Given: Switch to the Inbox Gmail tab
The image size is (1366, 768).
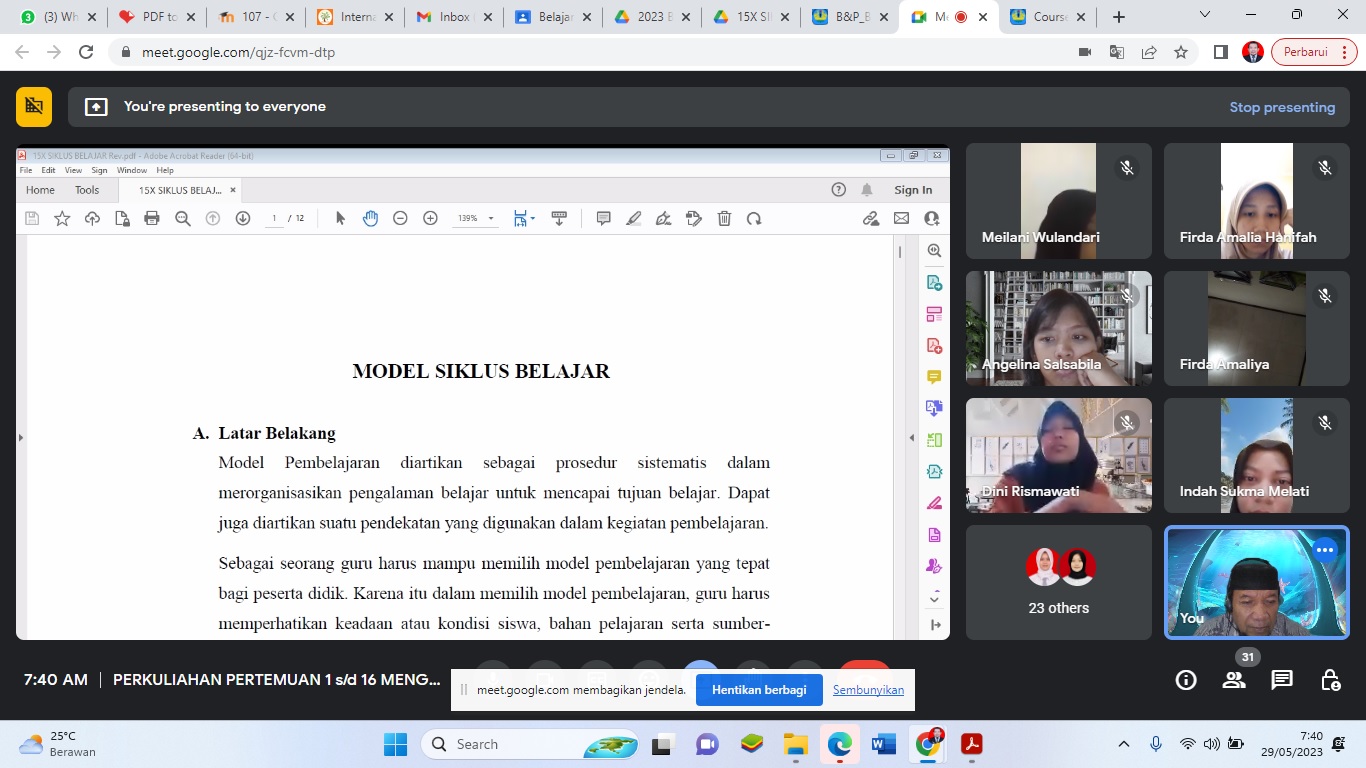Looking at the screenshot, I should [x=445, y=17].
